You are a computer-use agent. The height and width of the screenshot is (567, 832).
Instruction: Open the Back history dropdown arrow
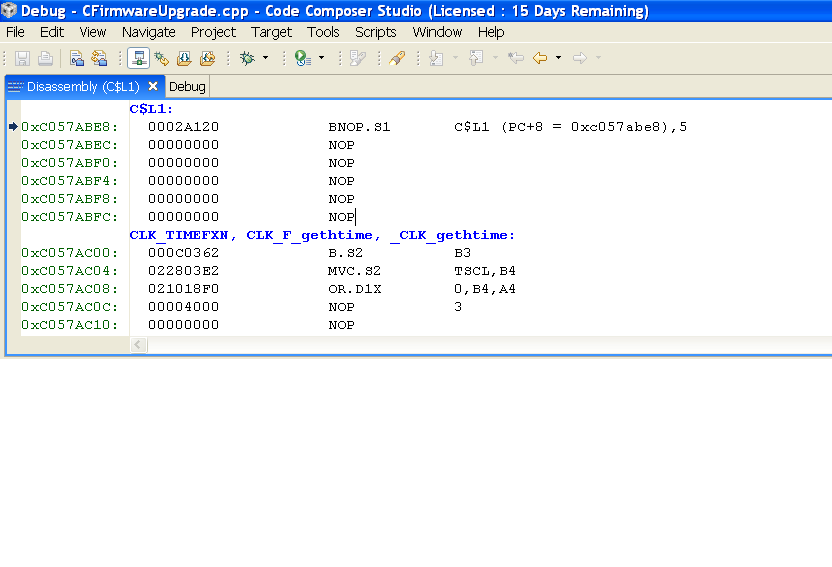[558, 58]
